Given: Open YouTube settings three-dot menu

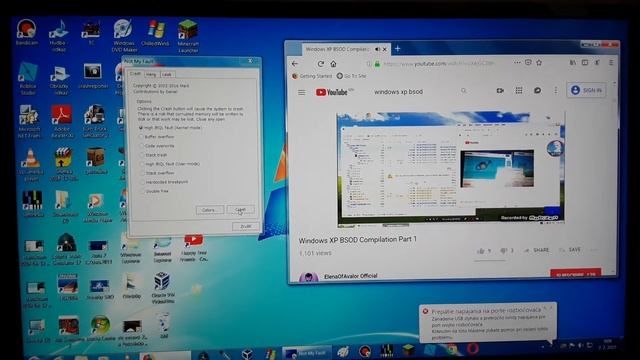Looking at the screenshot, I should coord(556,90).
